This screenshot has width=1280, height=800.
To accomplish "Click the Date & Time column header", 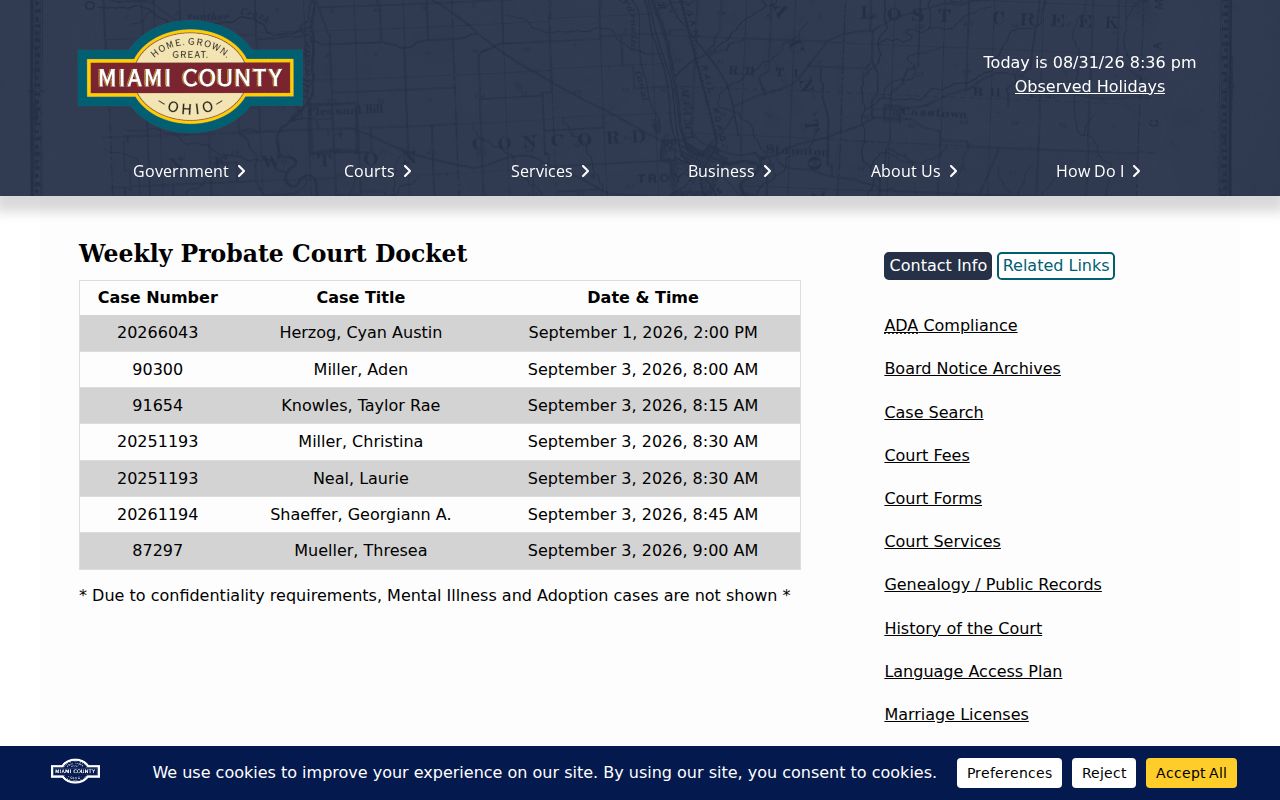I will coord(643,297).
